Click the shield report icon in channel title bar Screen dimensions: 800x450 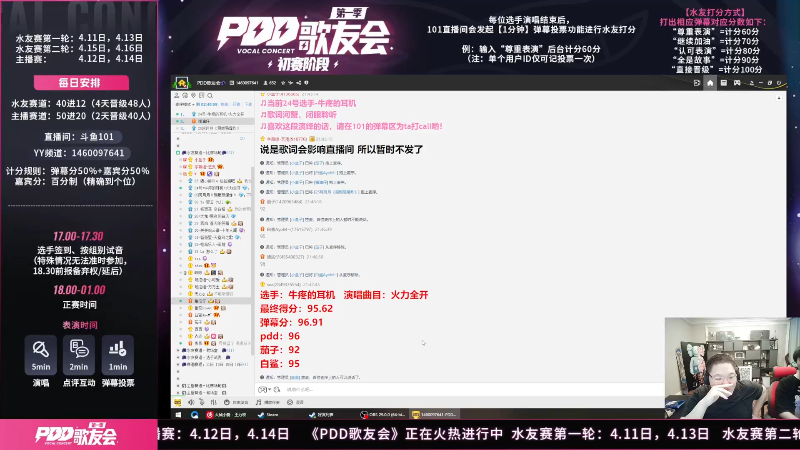306,83
